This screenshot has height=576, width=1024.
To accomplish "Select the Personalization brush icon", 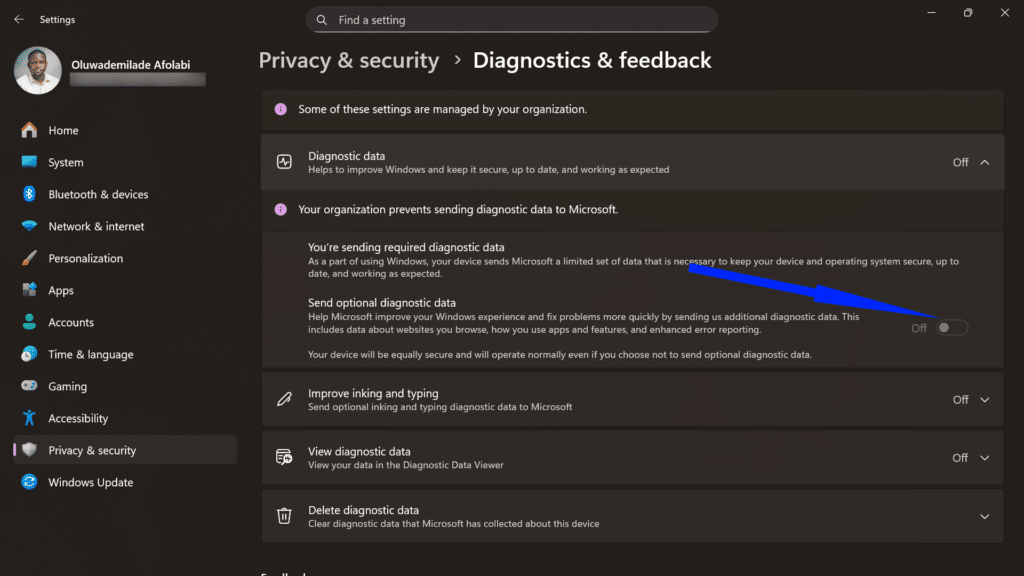I will pos(28,258).
